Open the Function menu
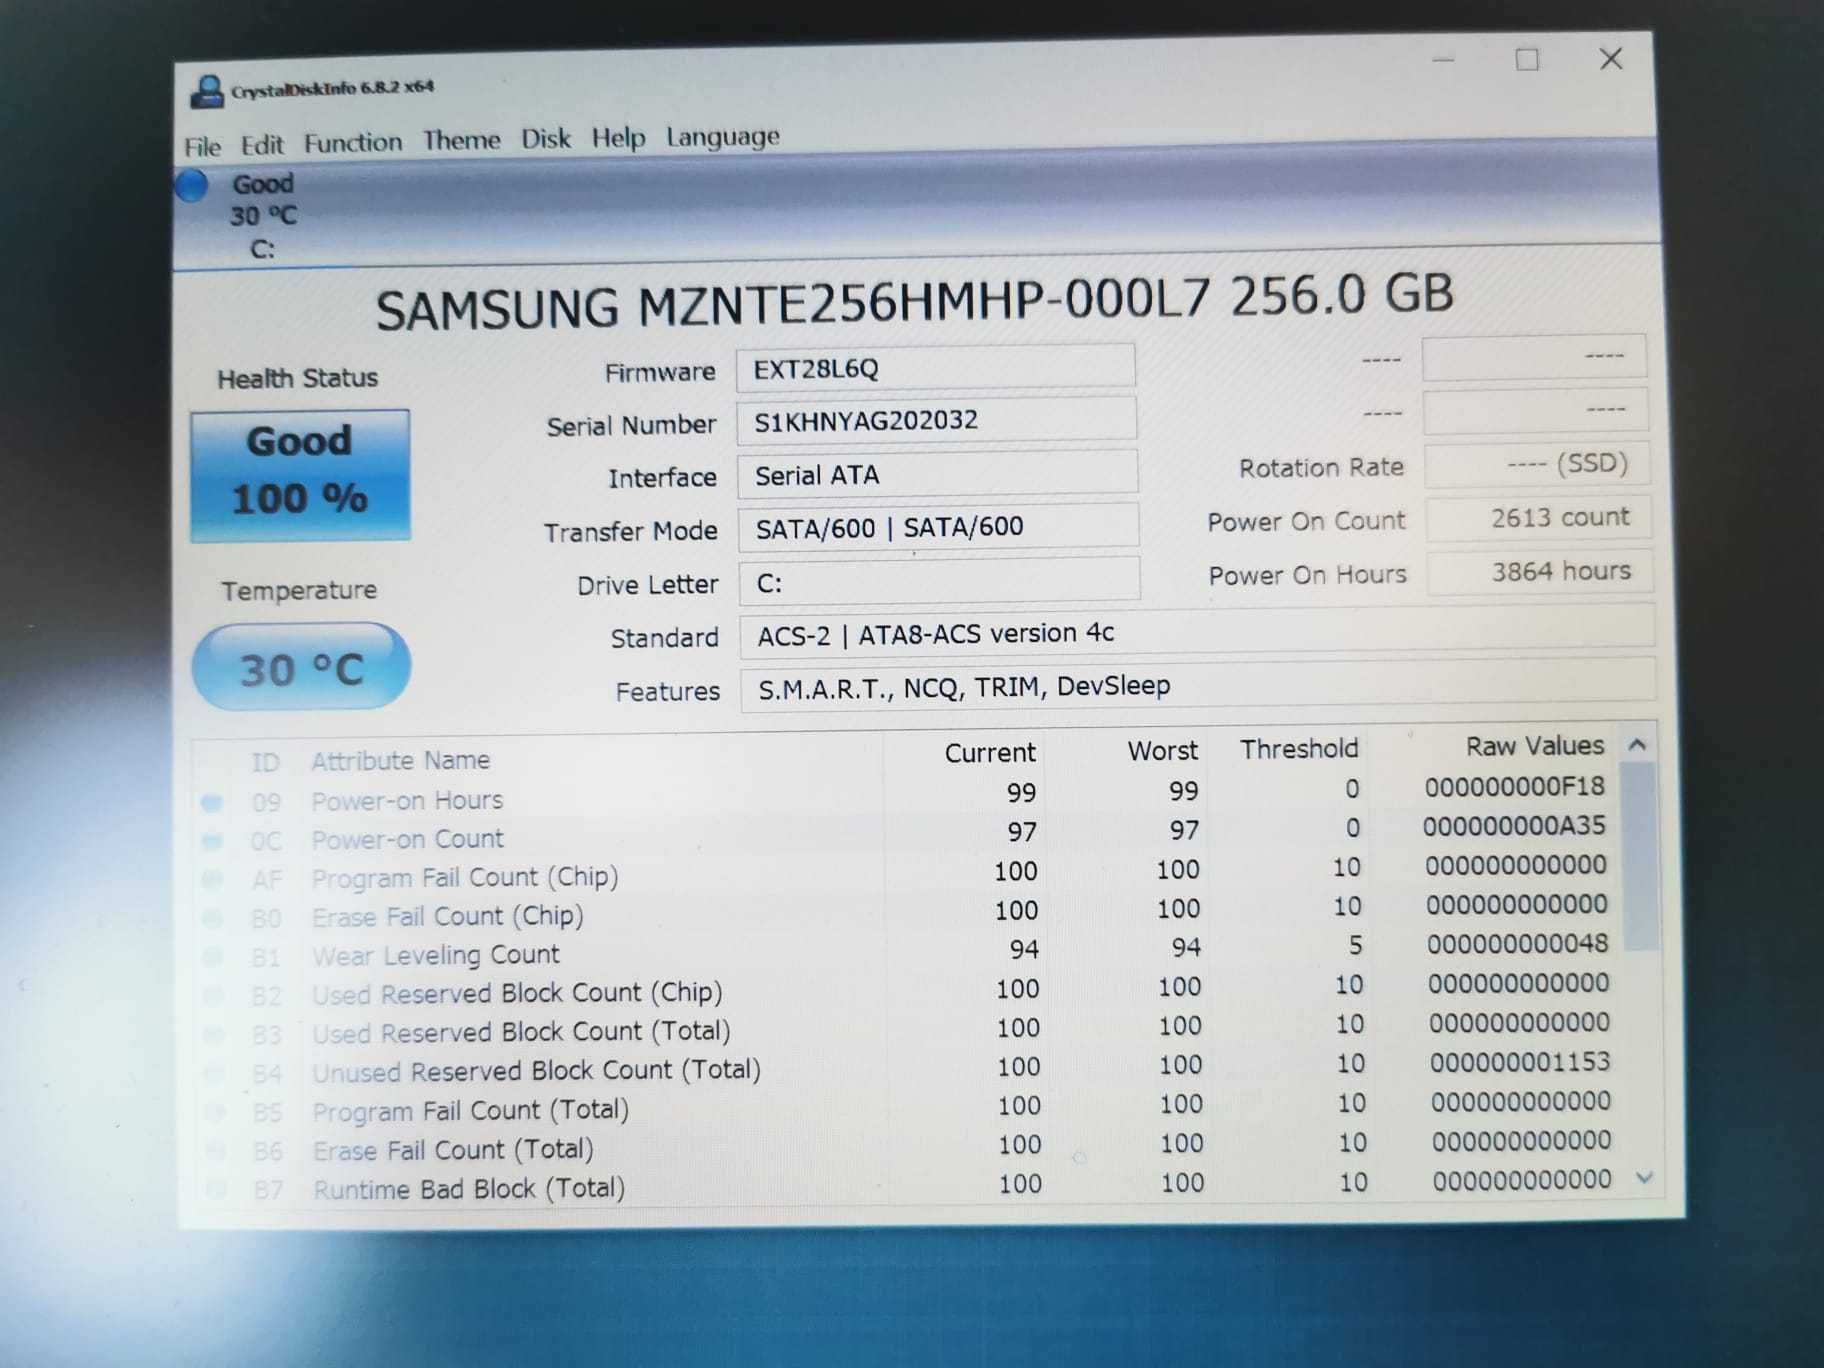Screen dimensions: 1824x1368 (x=353, y=143)
